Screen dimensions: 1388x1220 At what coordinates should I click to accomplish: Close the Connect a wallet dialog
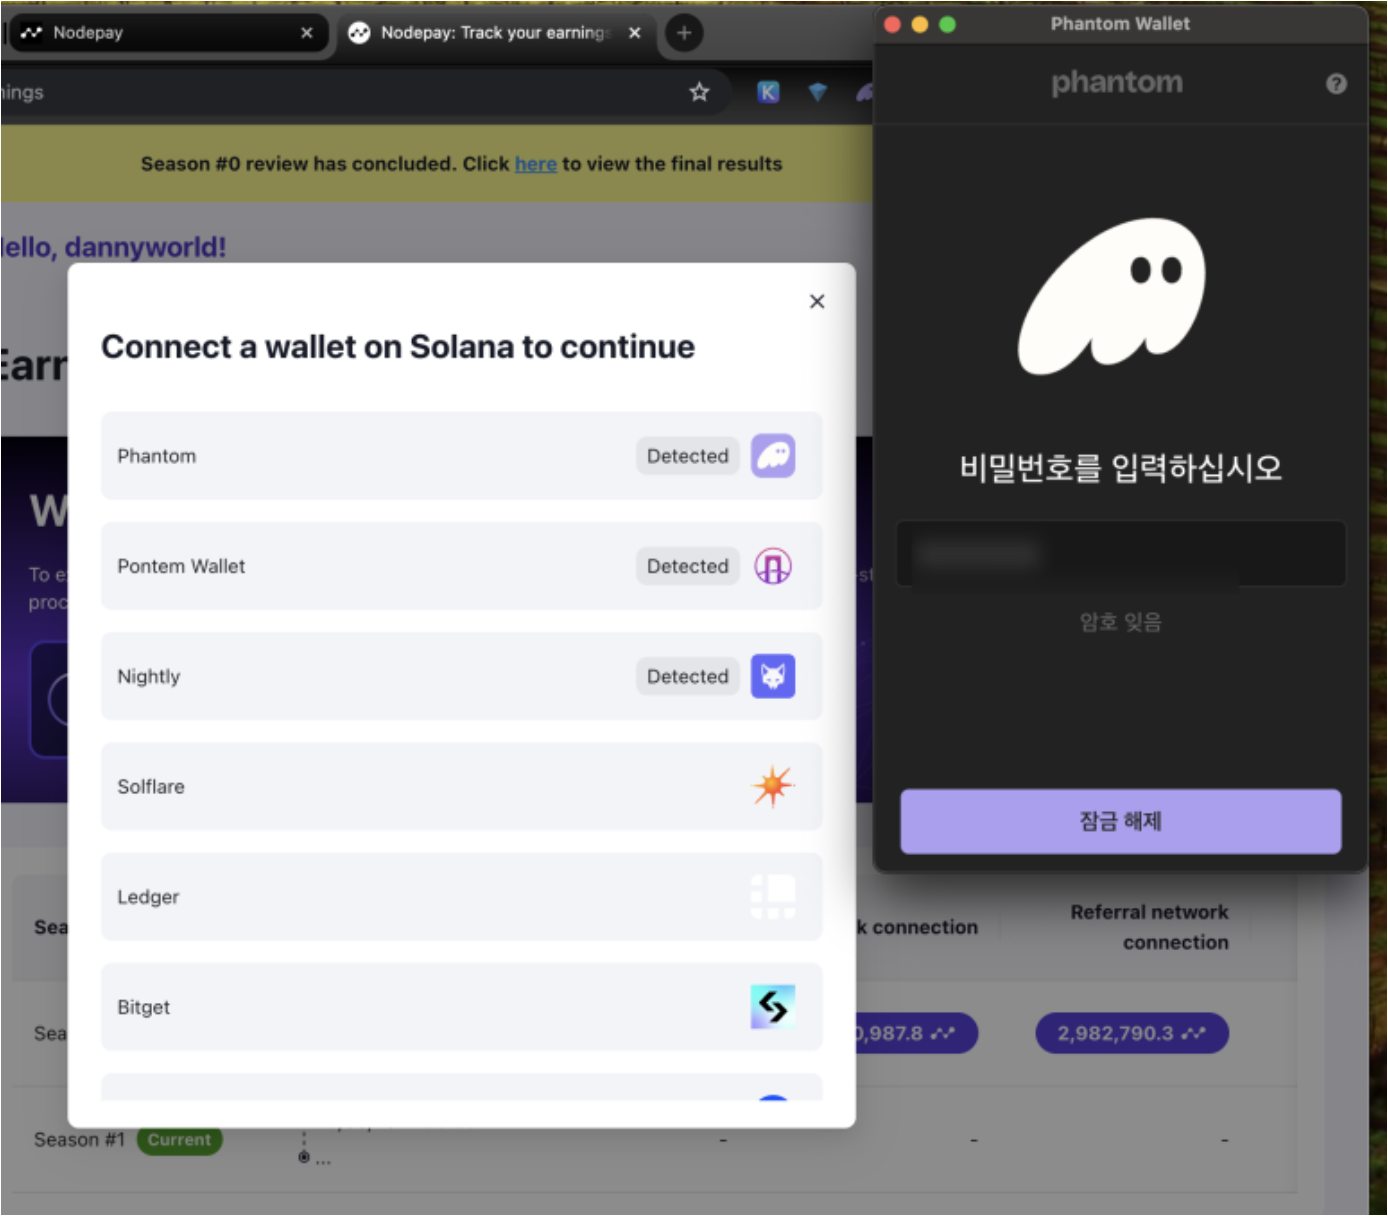pyautogui.click(x=817, y=301)
